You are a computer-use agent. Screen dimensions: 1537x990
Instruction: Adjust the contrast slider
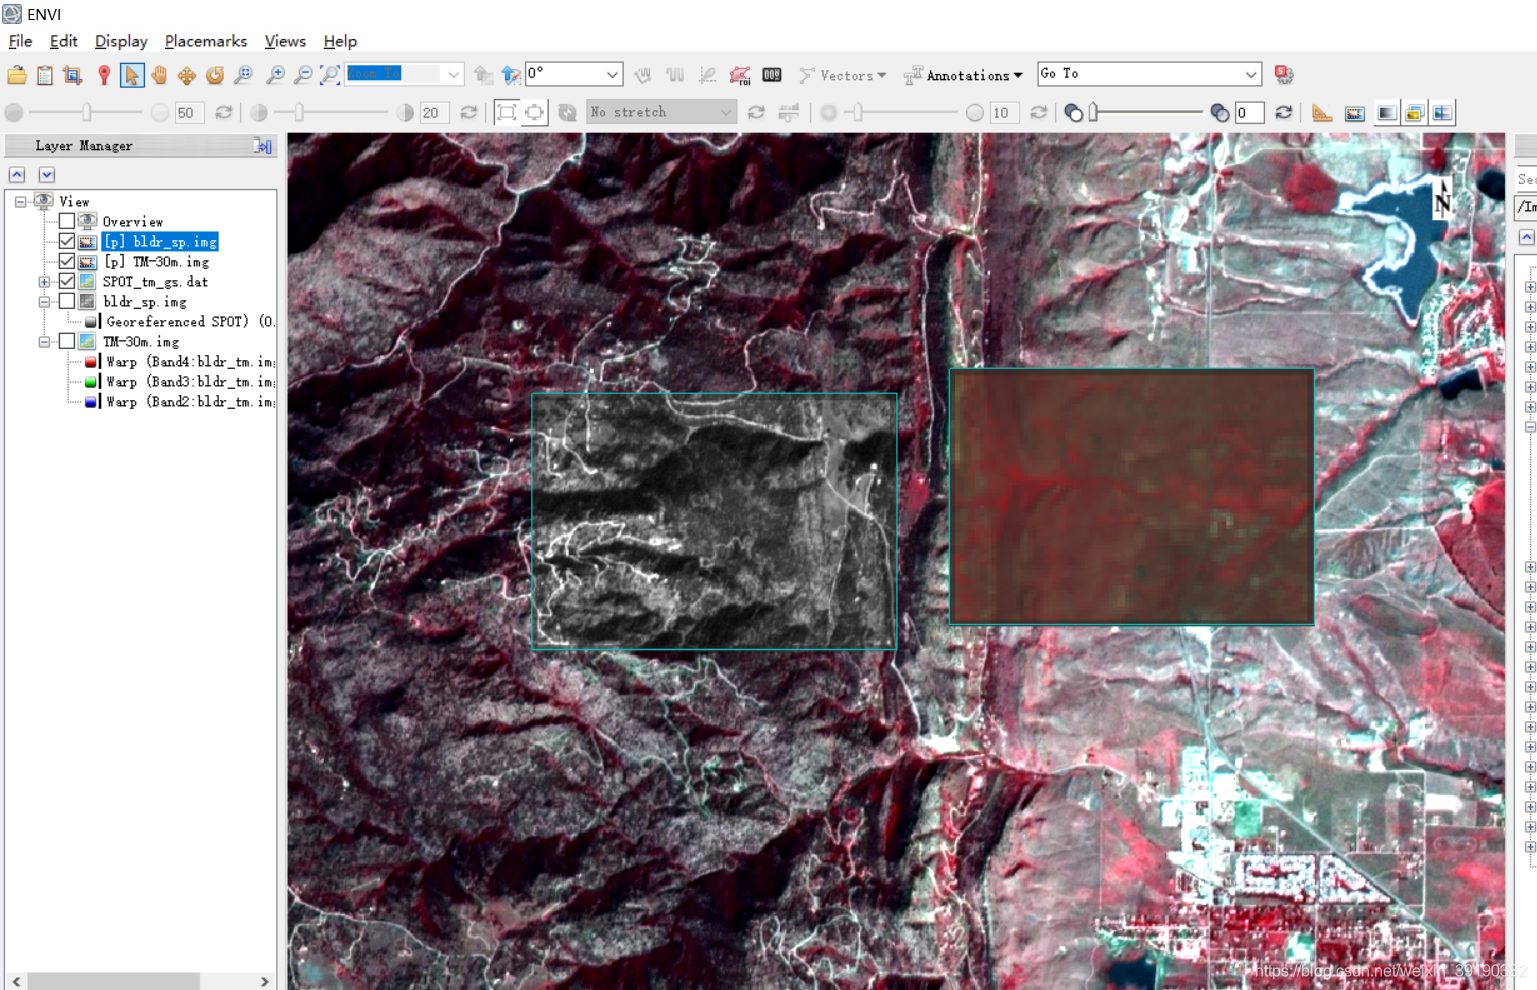[x=298, y=112]
